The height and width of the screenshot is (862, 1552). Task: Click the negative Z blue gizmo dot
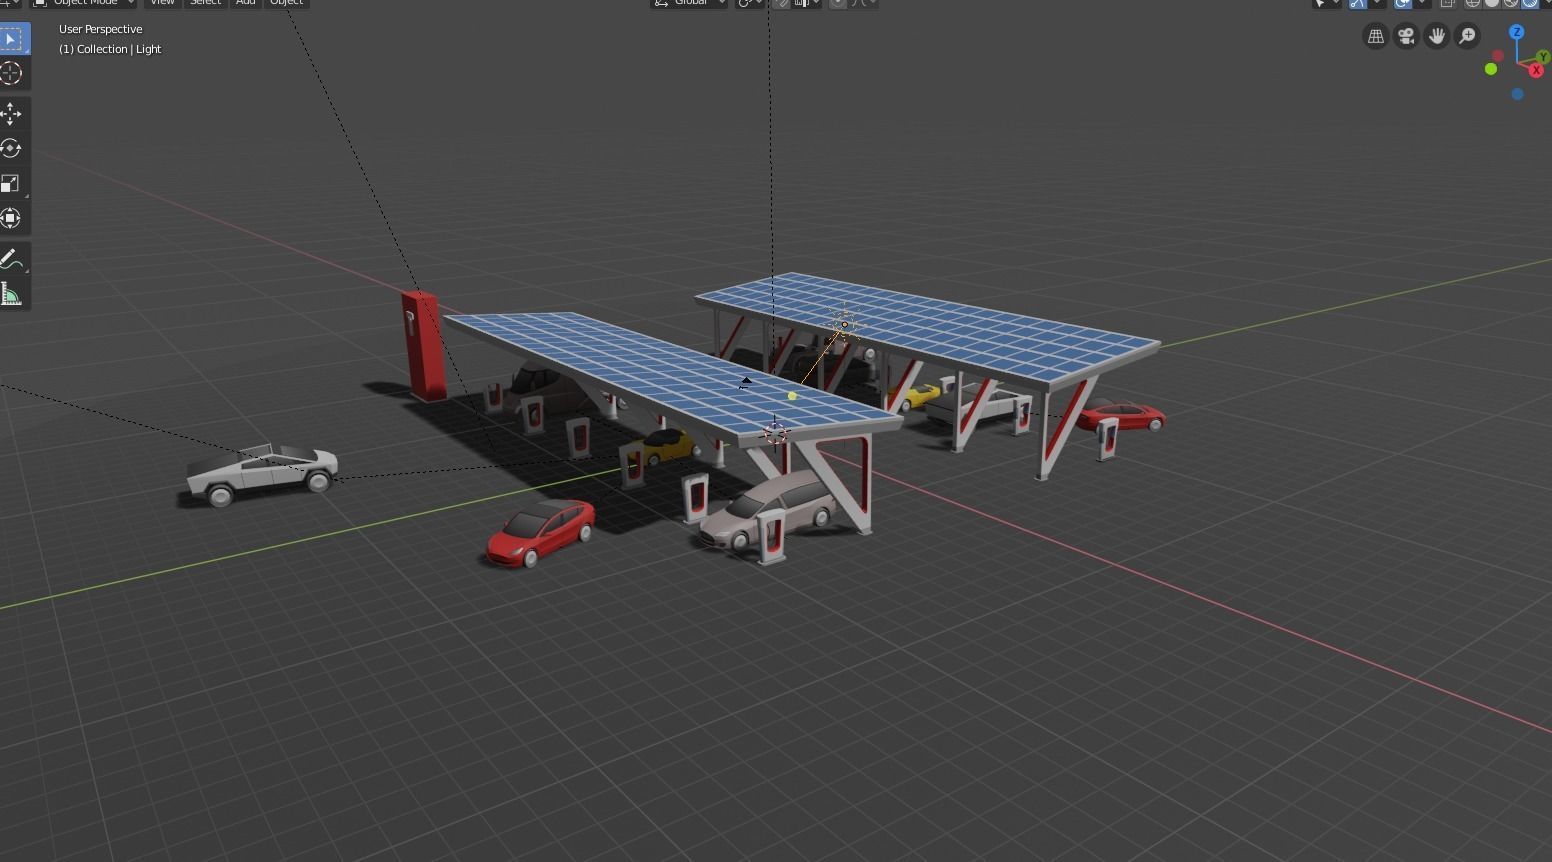click(x=1517, y=94)
